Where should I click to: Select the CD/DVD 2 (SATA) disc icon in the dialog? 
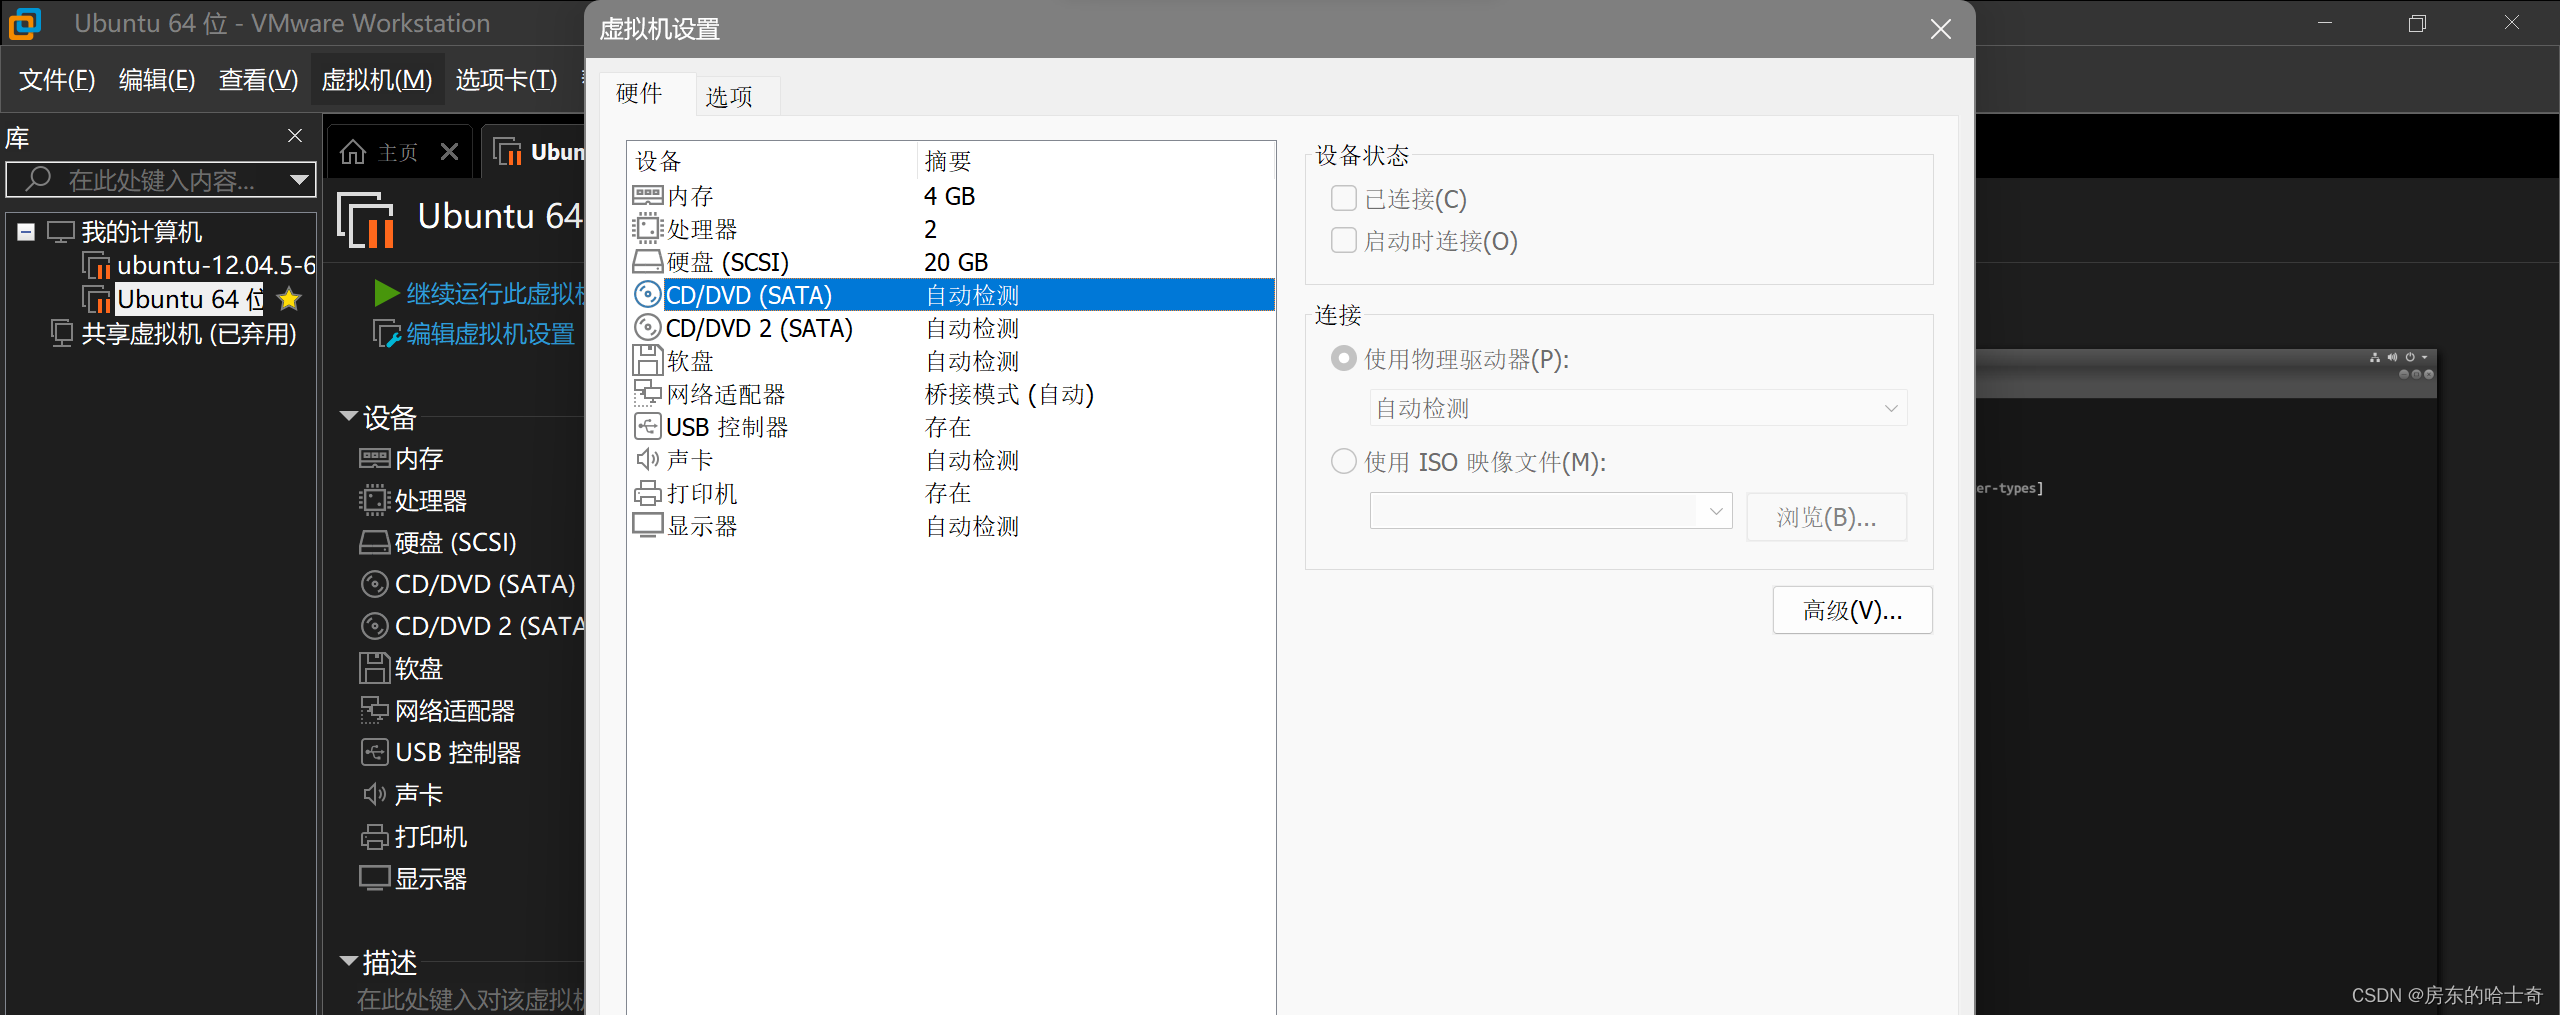point(648,328)
